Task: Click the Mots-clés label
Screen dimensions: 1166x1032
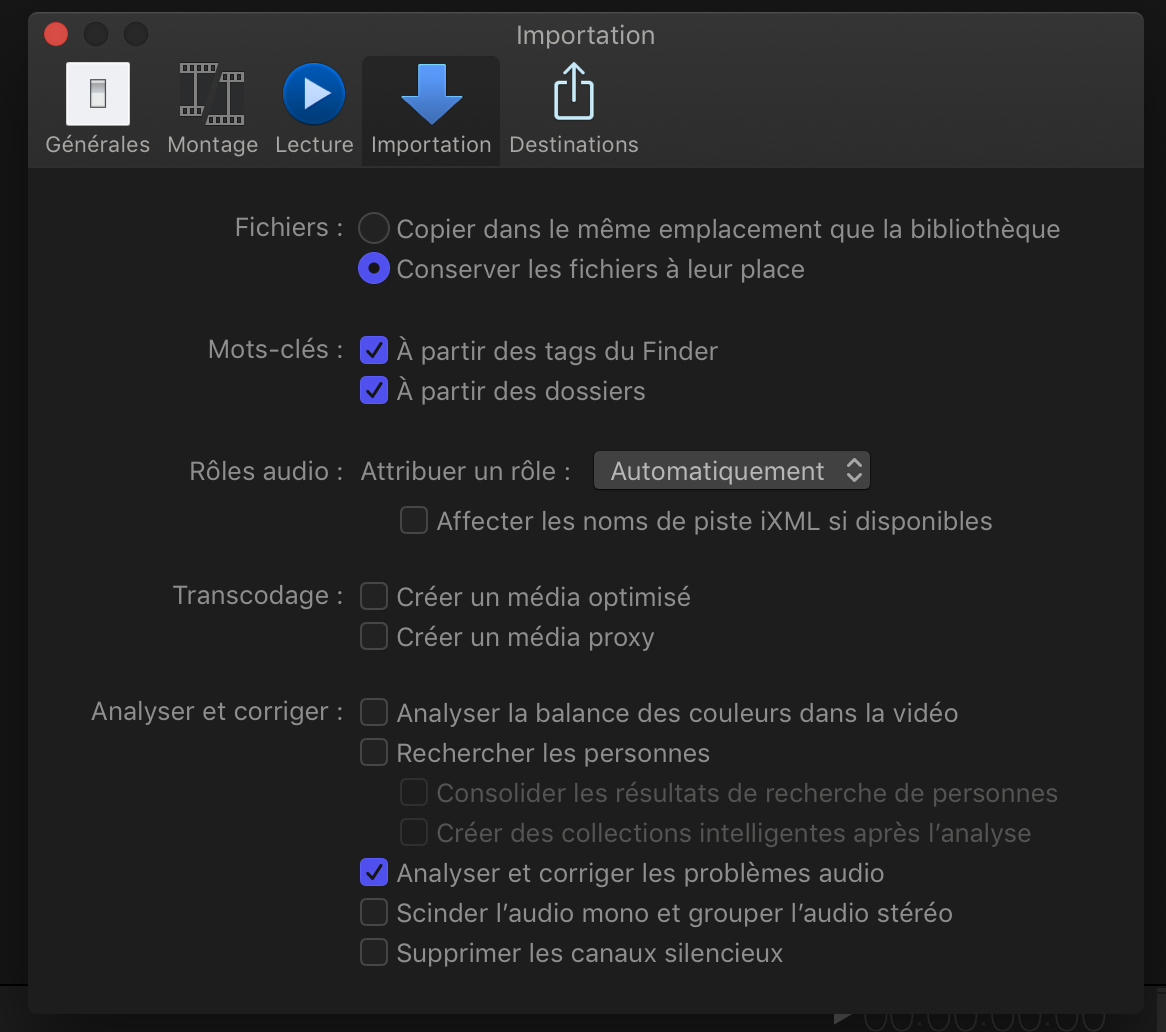Action: (275, 349)
